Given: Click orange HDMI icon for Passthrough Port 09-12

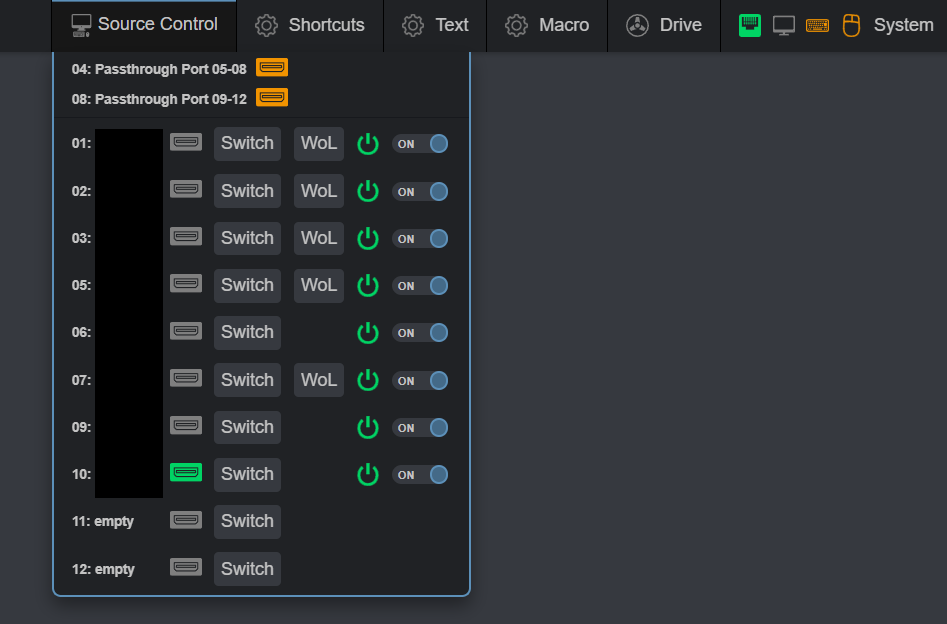Looking at the screenshot, I should point(272,97).
